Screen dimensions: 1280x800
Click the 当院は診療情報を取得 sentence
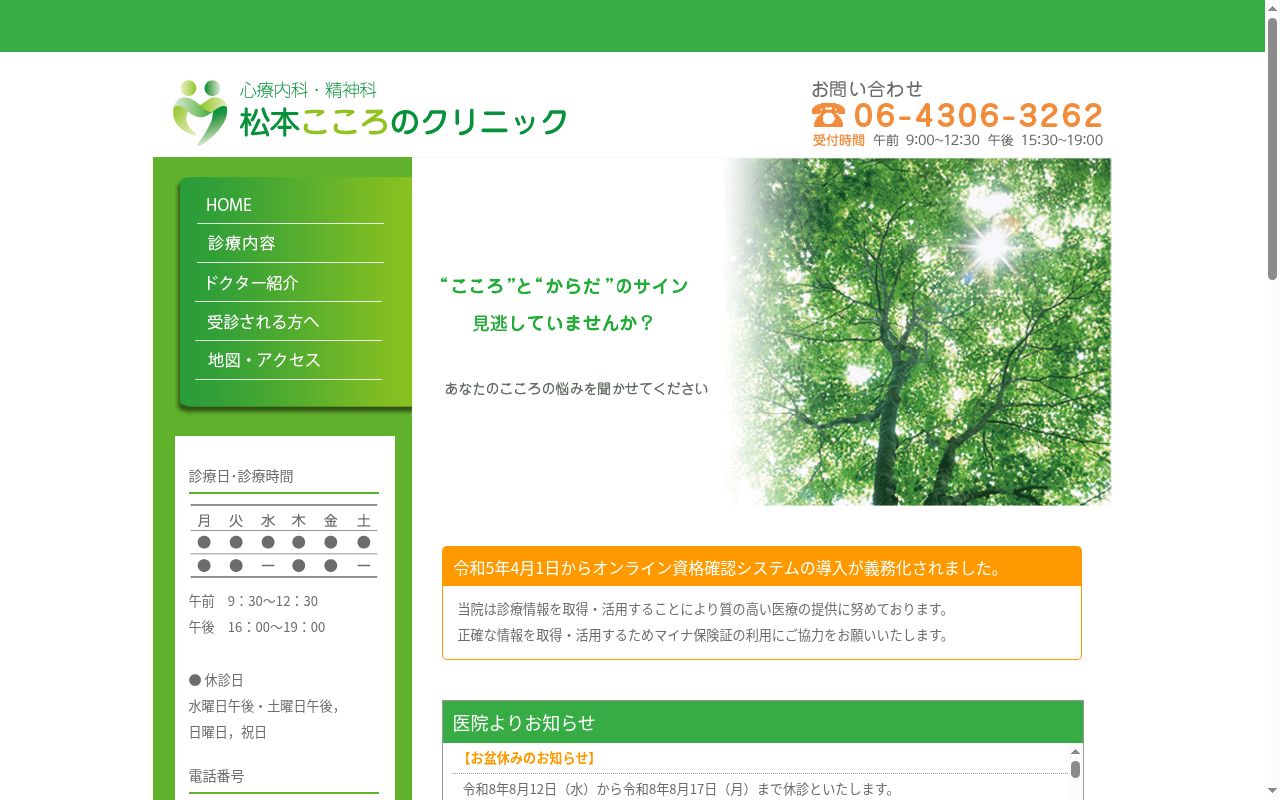tap(703, 609)
